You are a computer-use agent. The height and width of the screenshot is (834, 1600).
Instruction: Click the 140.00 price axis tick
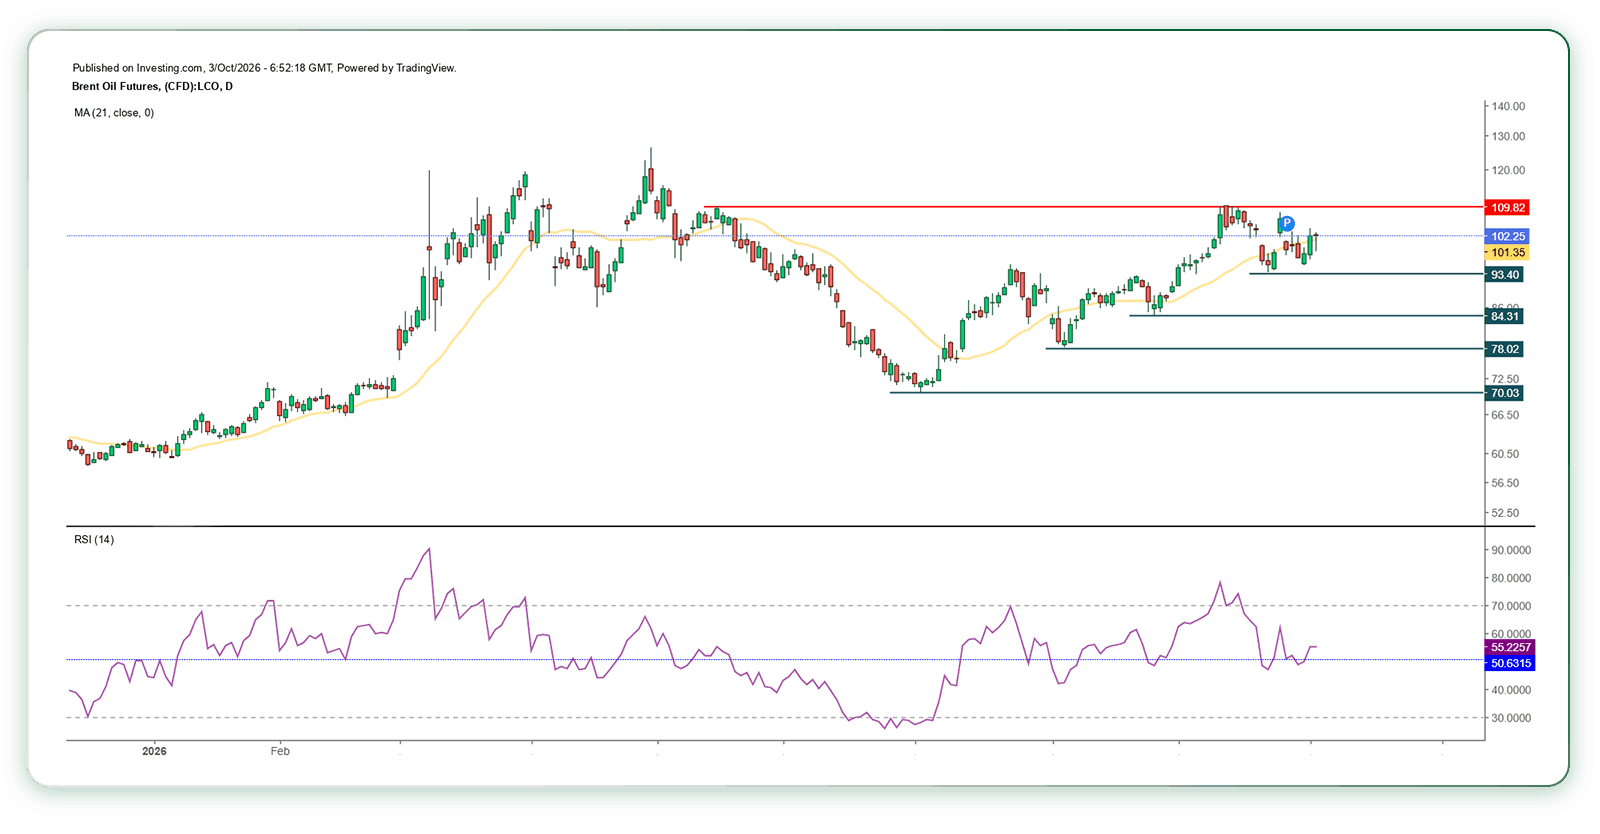click(1508, 106)
